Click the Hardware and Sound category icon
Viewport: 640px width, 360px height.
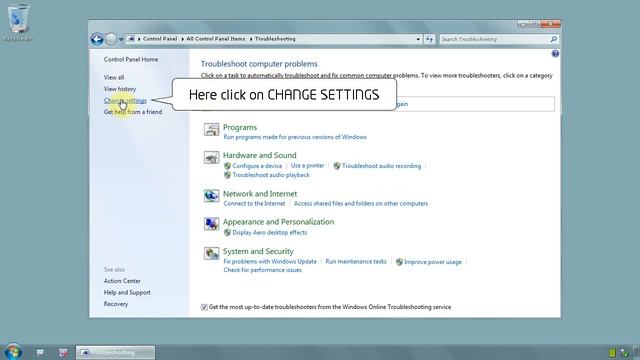click(211, 158)
